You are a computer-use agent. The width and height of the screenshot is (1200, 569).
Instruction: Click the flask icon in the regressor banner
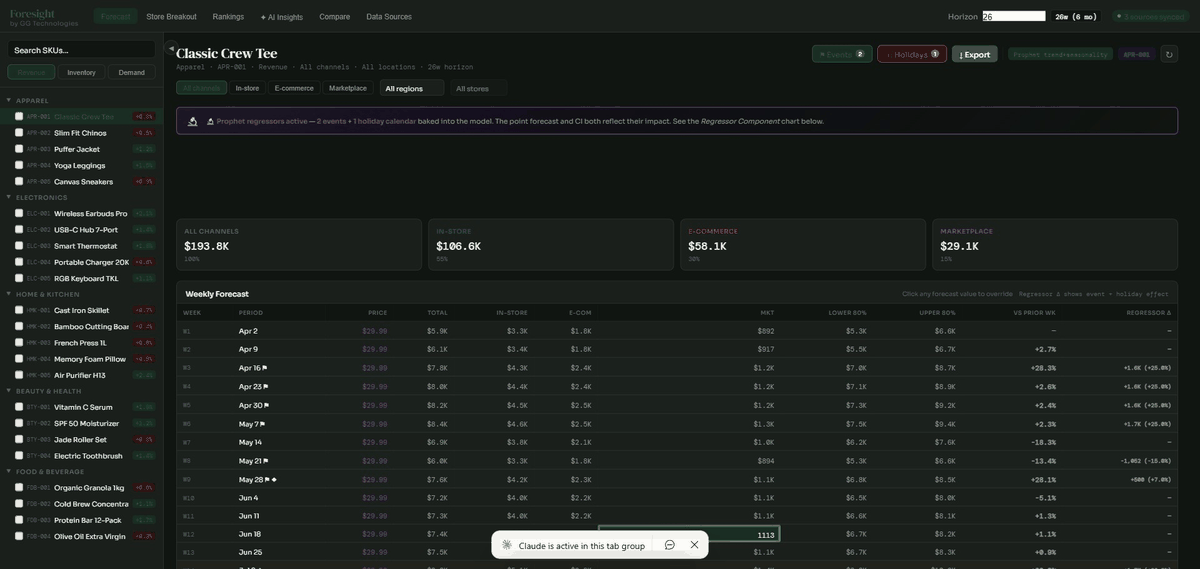(193, 121)
